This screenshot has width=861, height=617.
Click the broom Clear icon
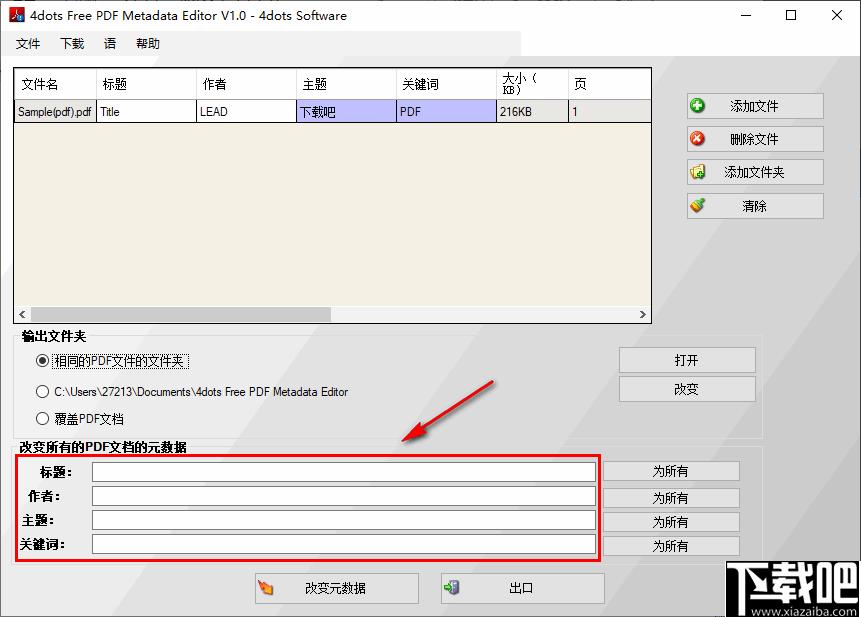(x=697, y=205)
